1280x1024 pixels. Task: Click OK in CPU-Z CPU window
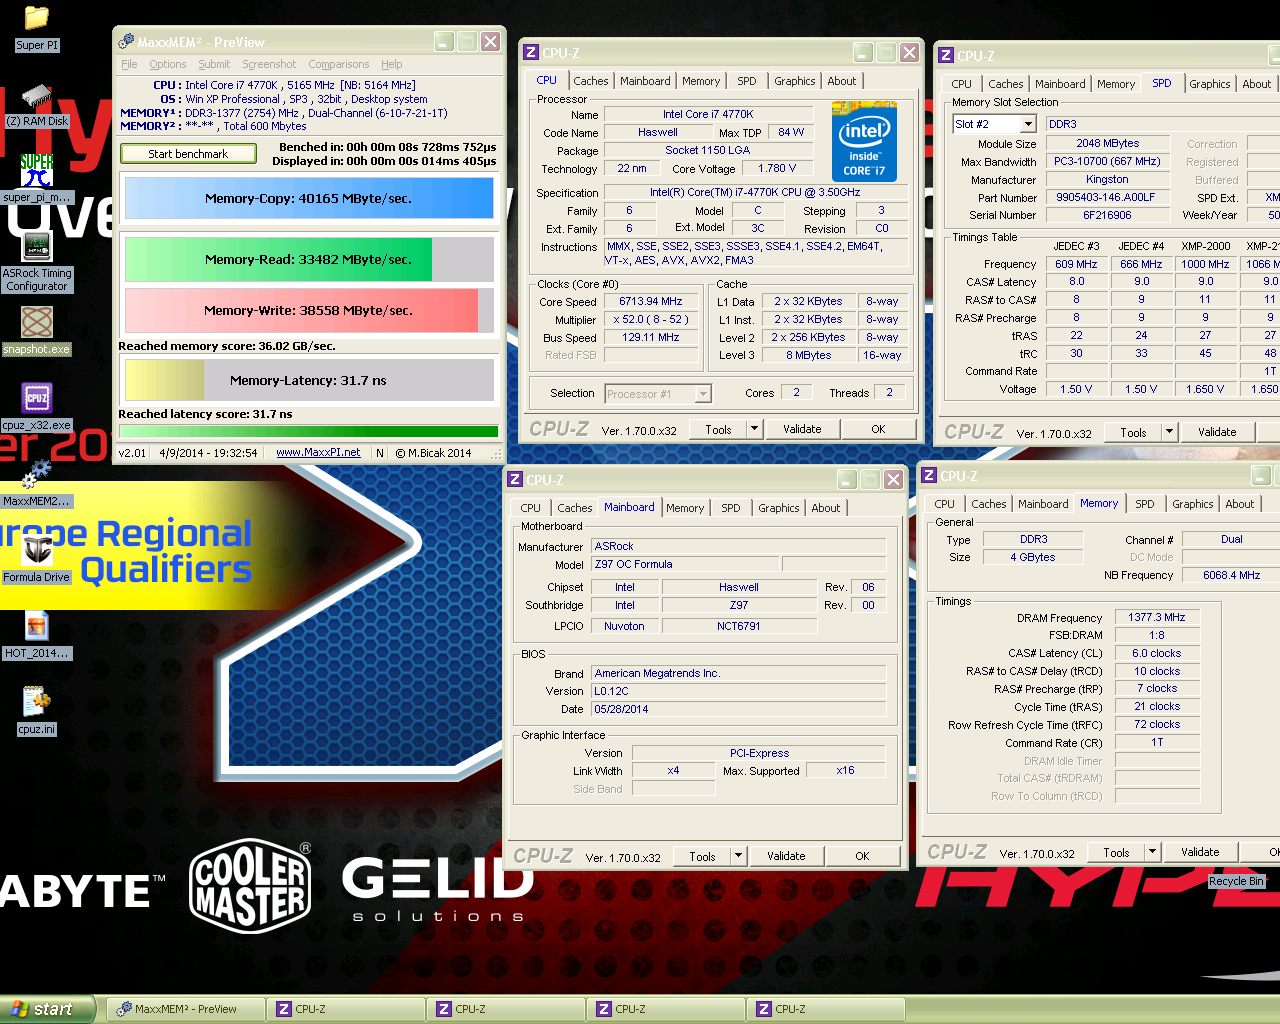(x=878, y=429)
